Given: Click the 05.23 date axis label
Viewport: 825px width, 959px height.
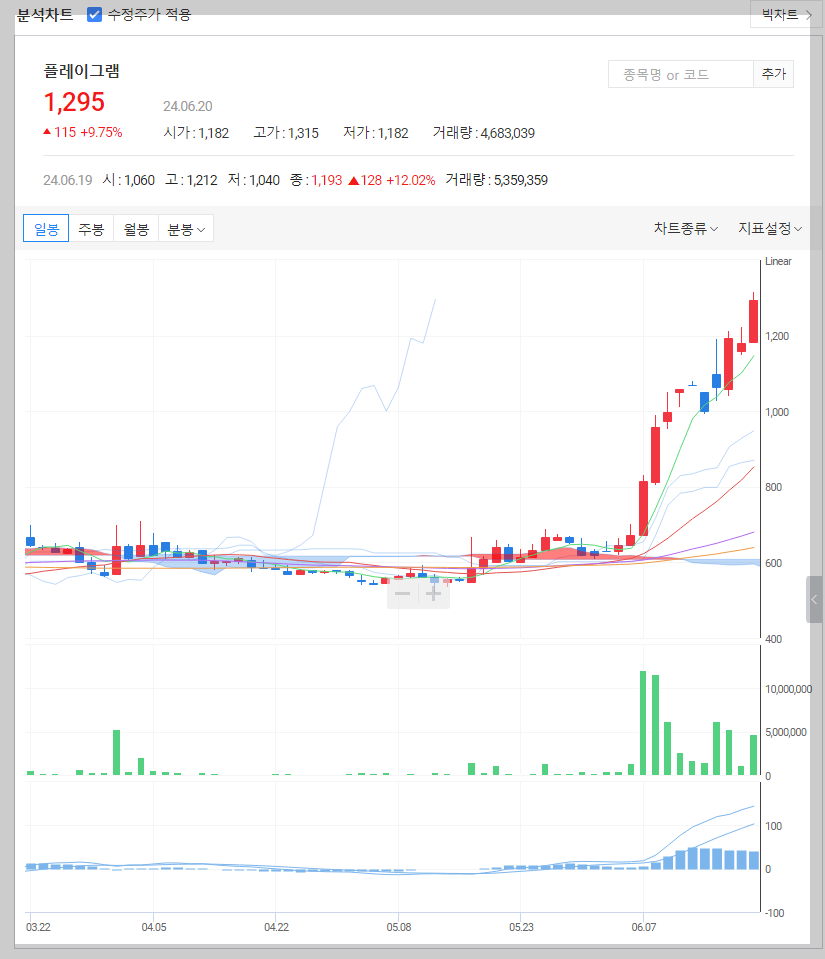Looking at the screenshot, I should [521, 927].
